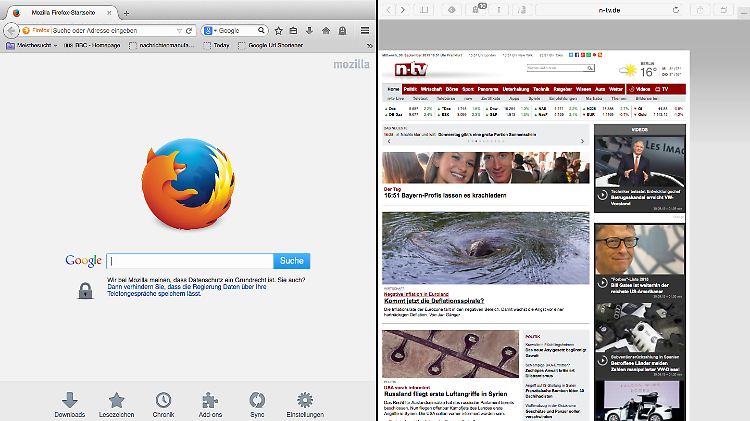This screenshot has height=421, width=750.
Task: Go back using Firefox's back arrow
Action: click(x=11, y=31)
